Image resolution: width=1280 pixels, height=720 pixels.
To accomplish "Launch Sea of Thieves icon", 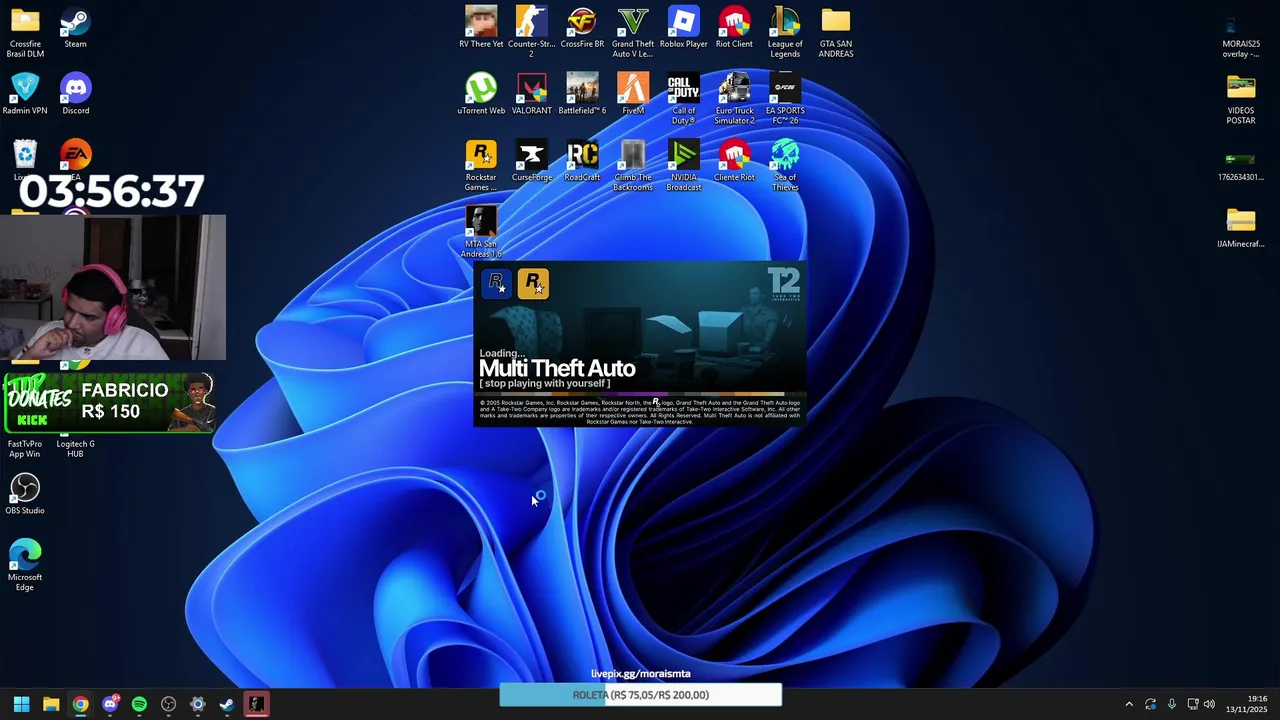I will coord(785,166).
